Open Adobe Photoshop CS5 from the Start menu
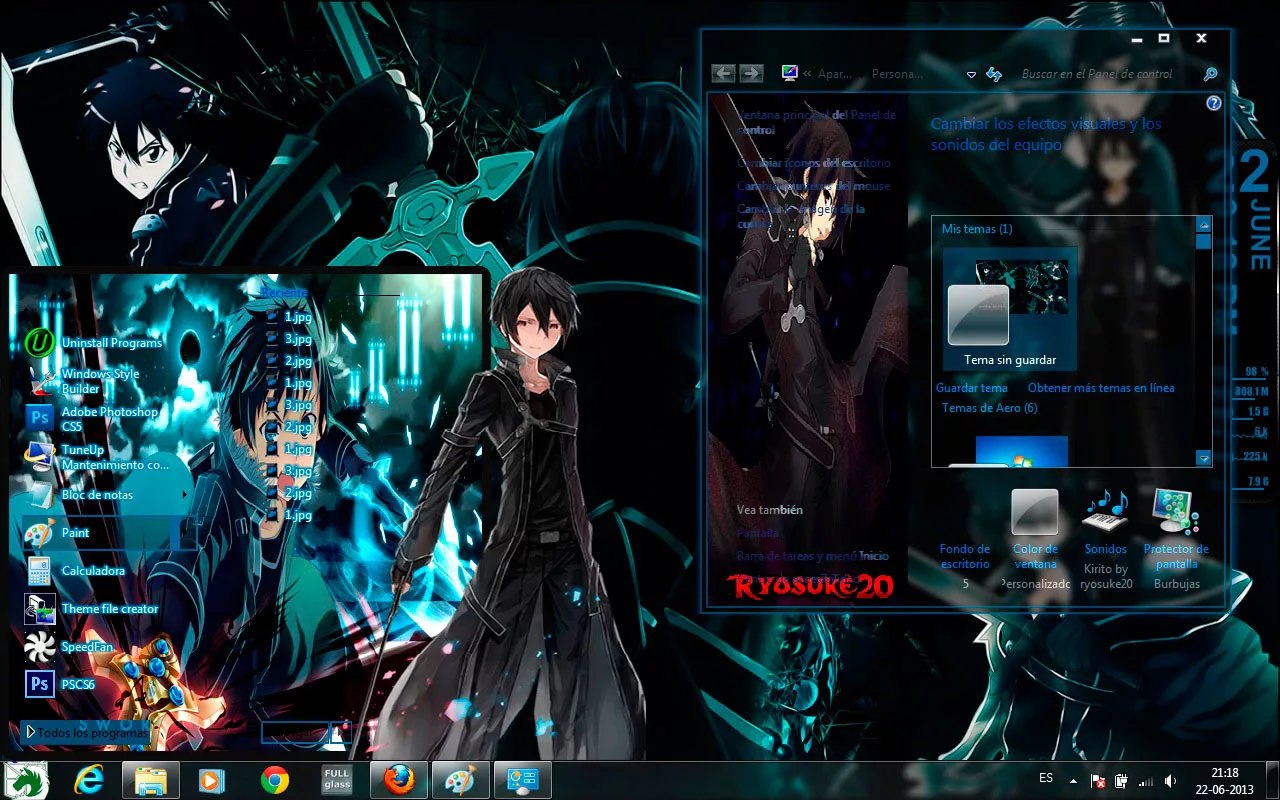 [96, 419]
